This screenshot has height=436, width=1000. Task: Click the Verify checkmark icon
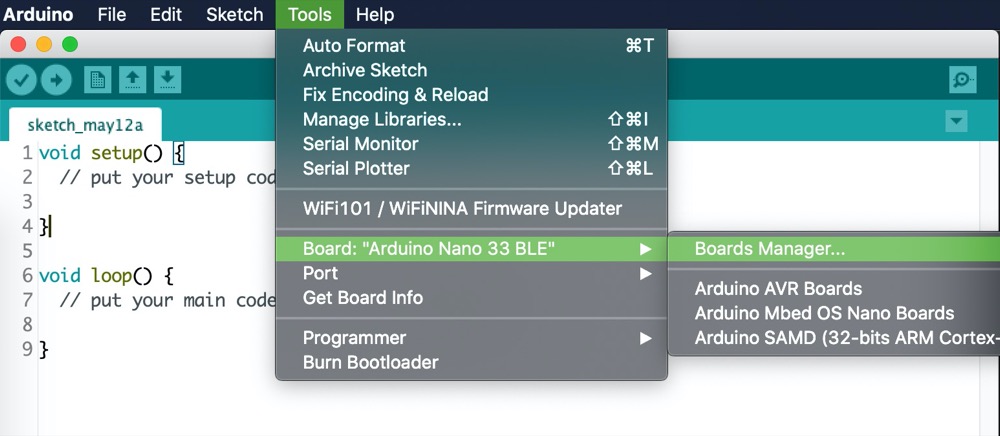click(21, 80)
